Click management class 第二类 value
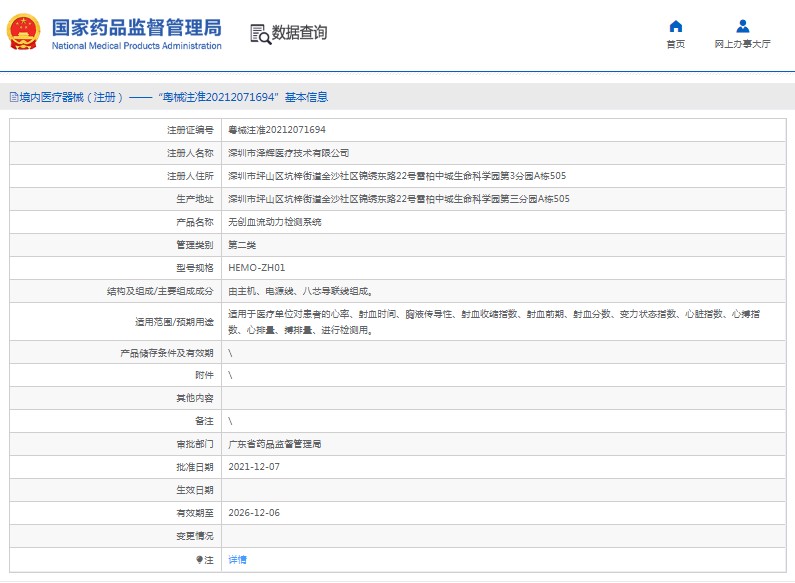795x583 pixels. click(242, 245)
